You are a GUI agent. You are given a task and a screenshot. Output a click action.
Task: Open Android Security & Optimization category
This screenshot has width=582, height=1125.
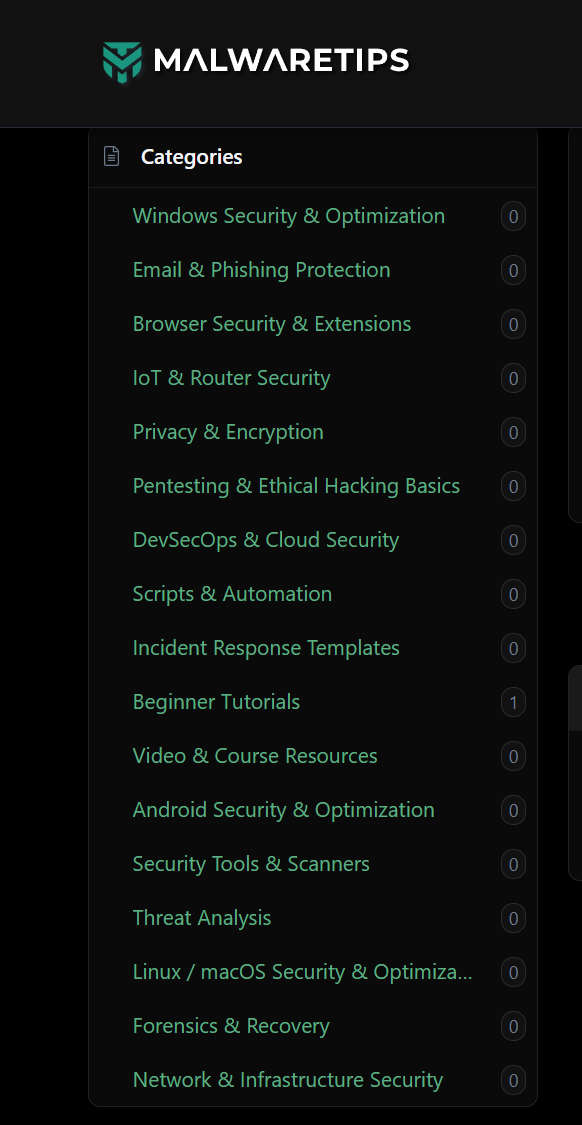point(283,810)
